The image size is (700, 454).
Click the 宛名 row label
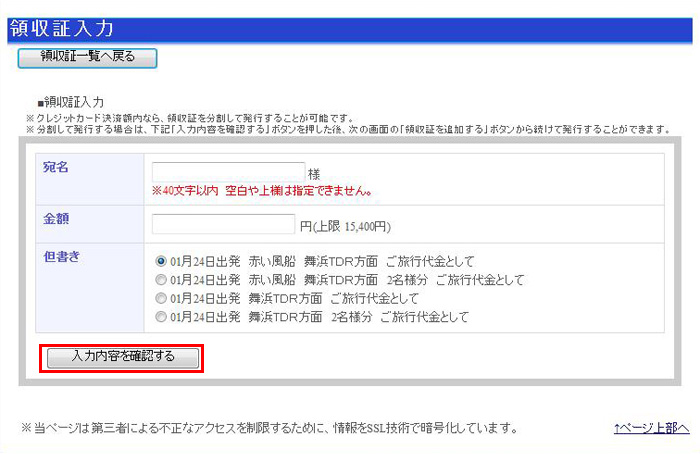56,167
